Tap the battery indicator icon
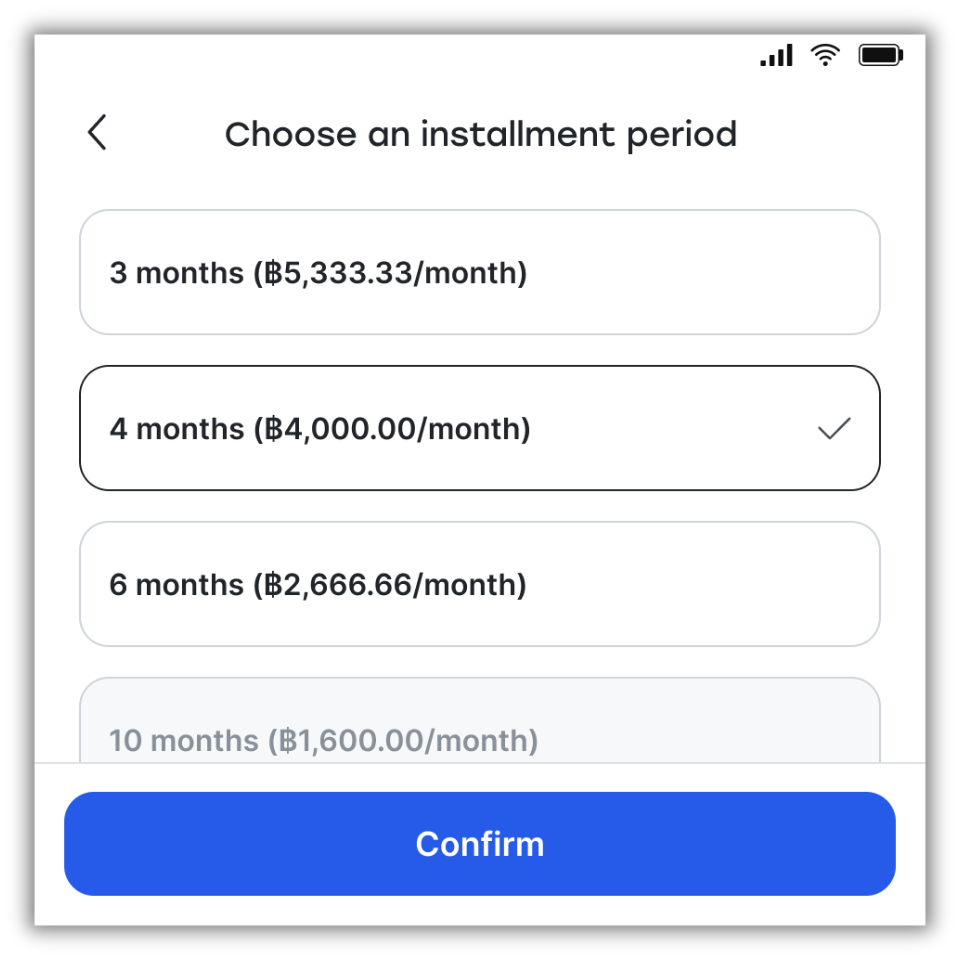The image size is (960, 960). pyautogui.click(x=880, y=55)
